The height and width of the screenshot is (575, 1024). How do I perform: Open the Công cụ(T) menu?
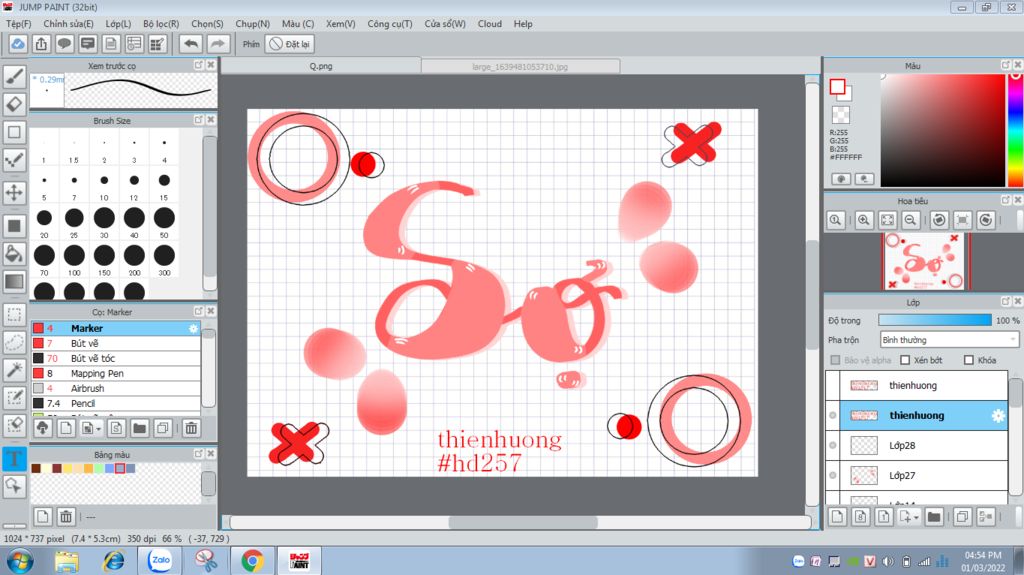pos(390,24)
